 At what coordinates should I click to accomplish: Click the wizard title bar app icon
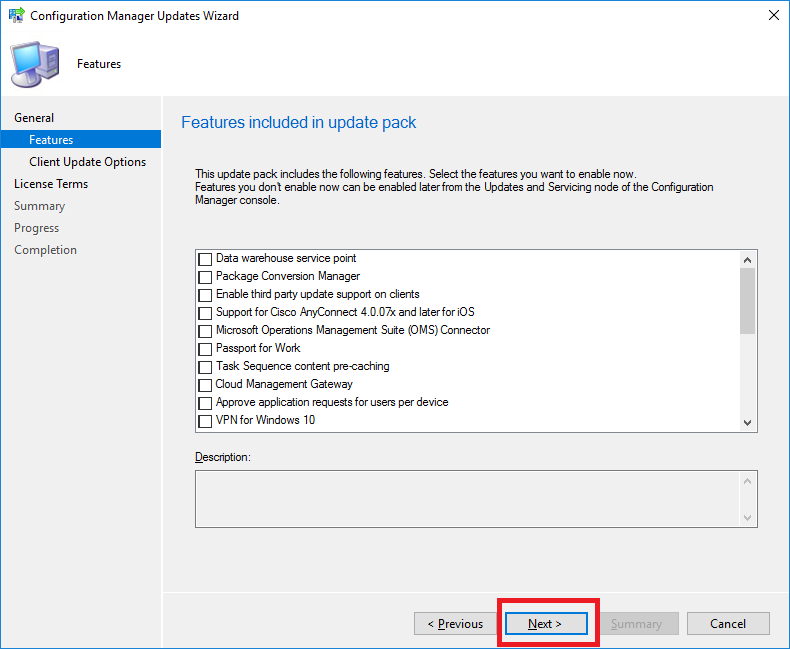point(16,16)
